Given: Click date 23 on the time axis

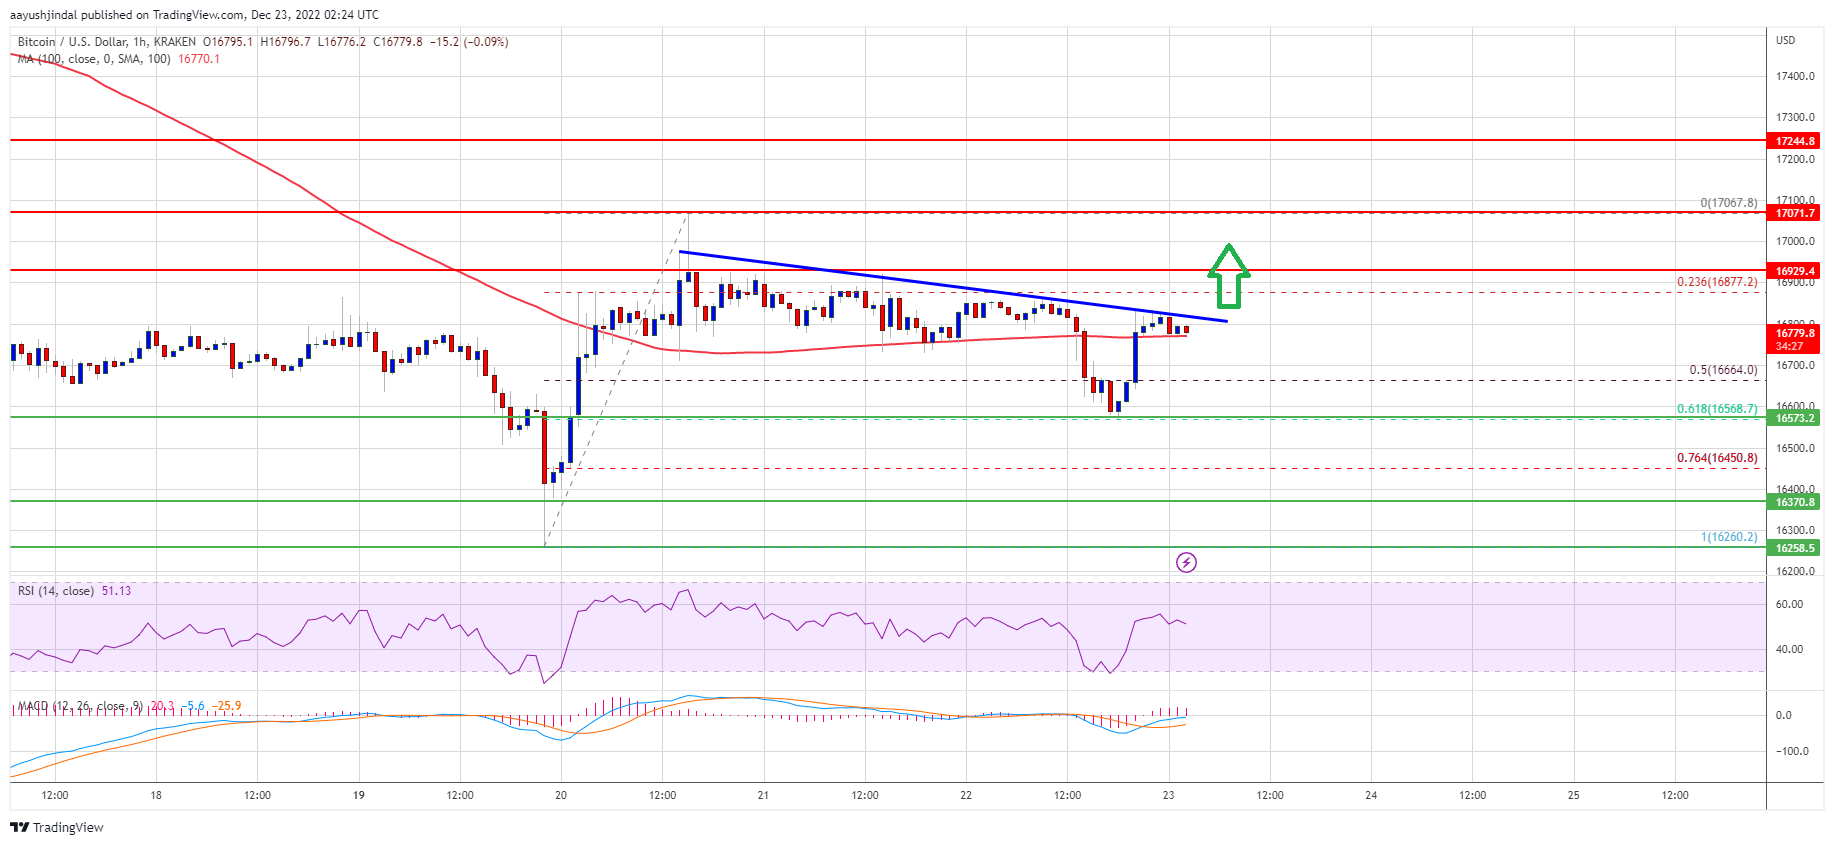Looking at the screenshot, I should point(1168,795).
